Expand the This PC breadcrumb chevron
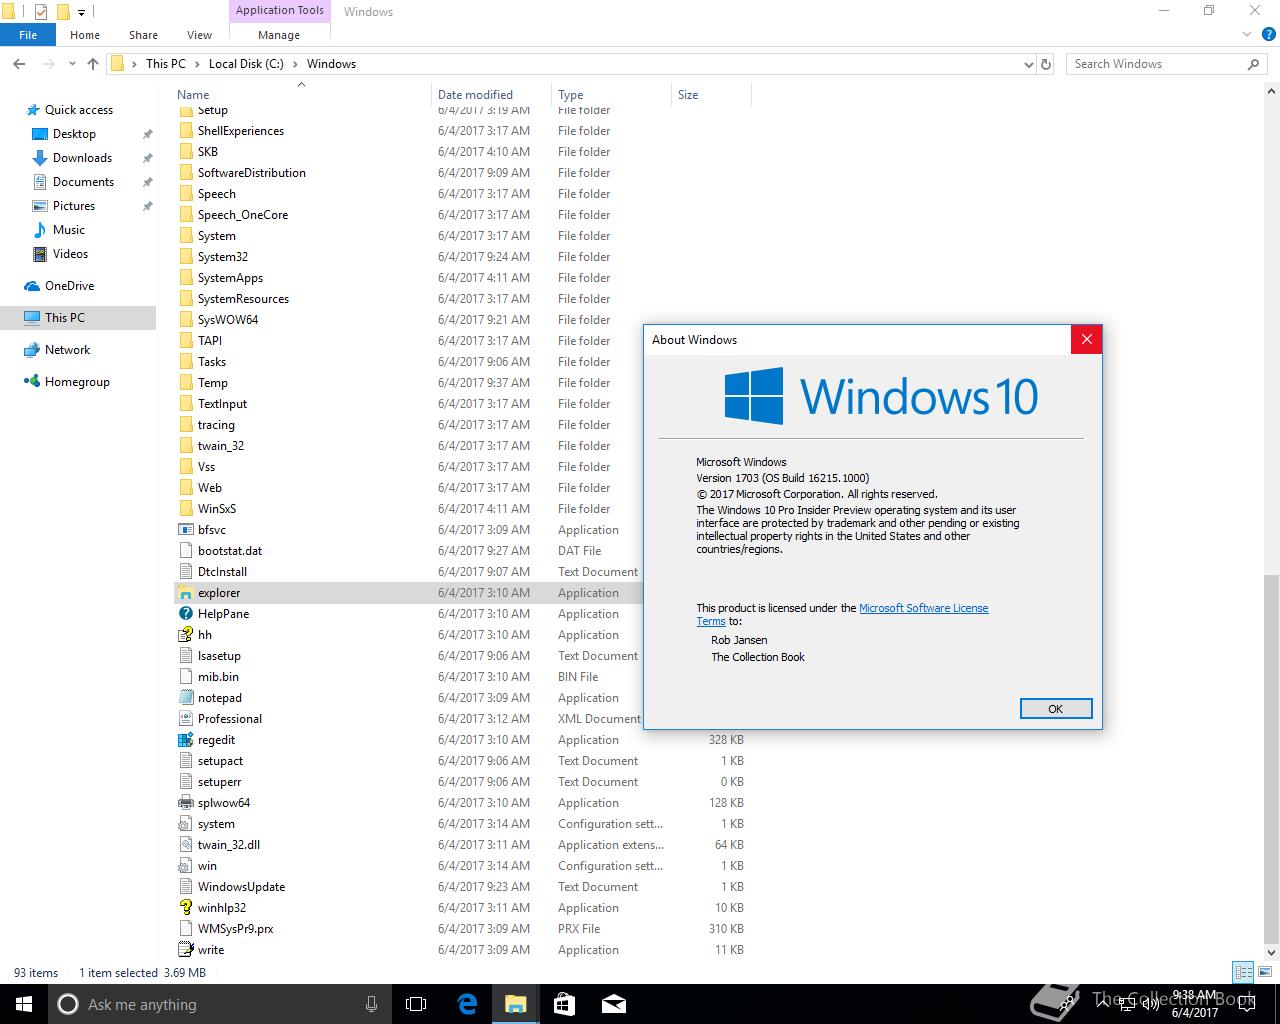 (197, 64)
